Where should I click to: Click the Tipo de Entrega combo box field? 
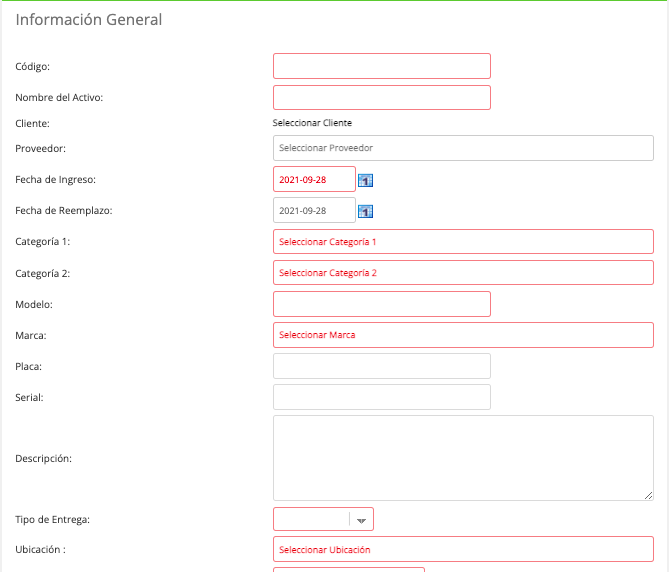tap(323, 519)
